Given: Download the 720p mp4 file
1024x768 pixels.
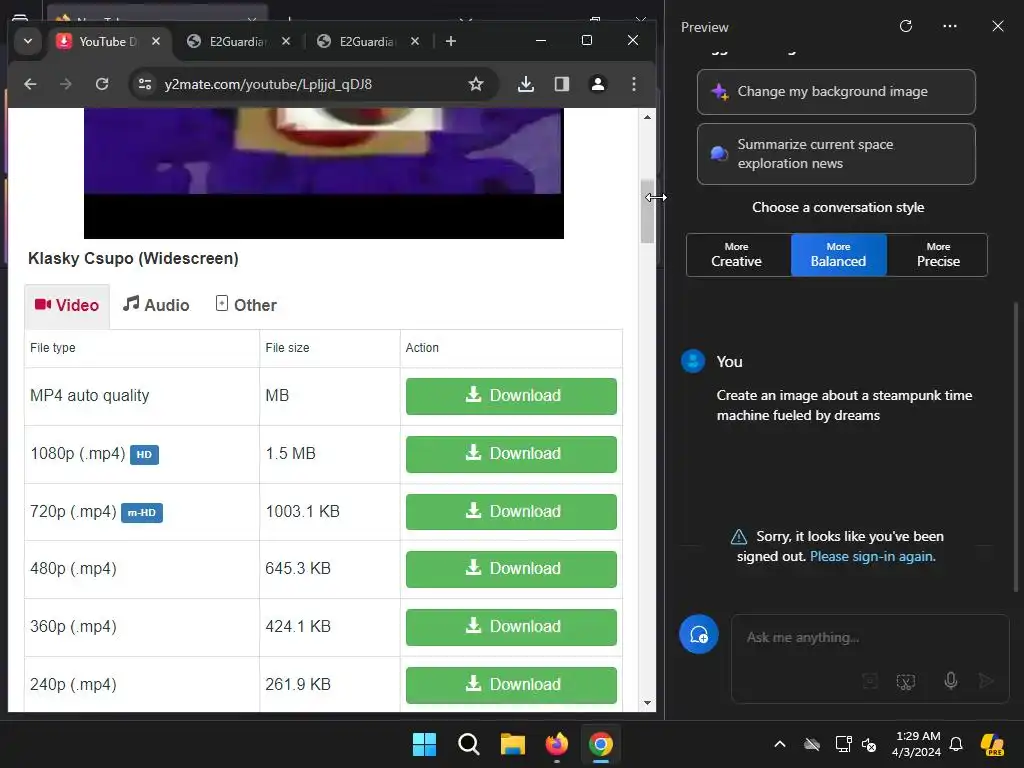Looking at the screenshot, I should point(511,511).
